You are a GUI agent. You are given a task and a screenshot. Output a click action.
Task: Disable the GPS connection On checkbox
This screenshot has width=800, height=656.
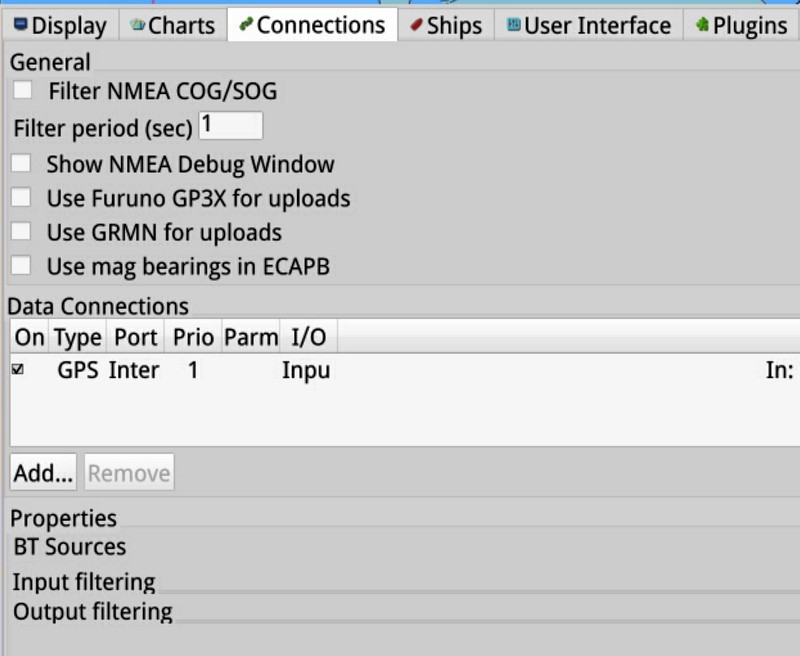pos(18,369)
